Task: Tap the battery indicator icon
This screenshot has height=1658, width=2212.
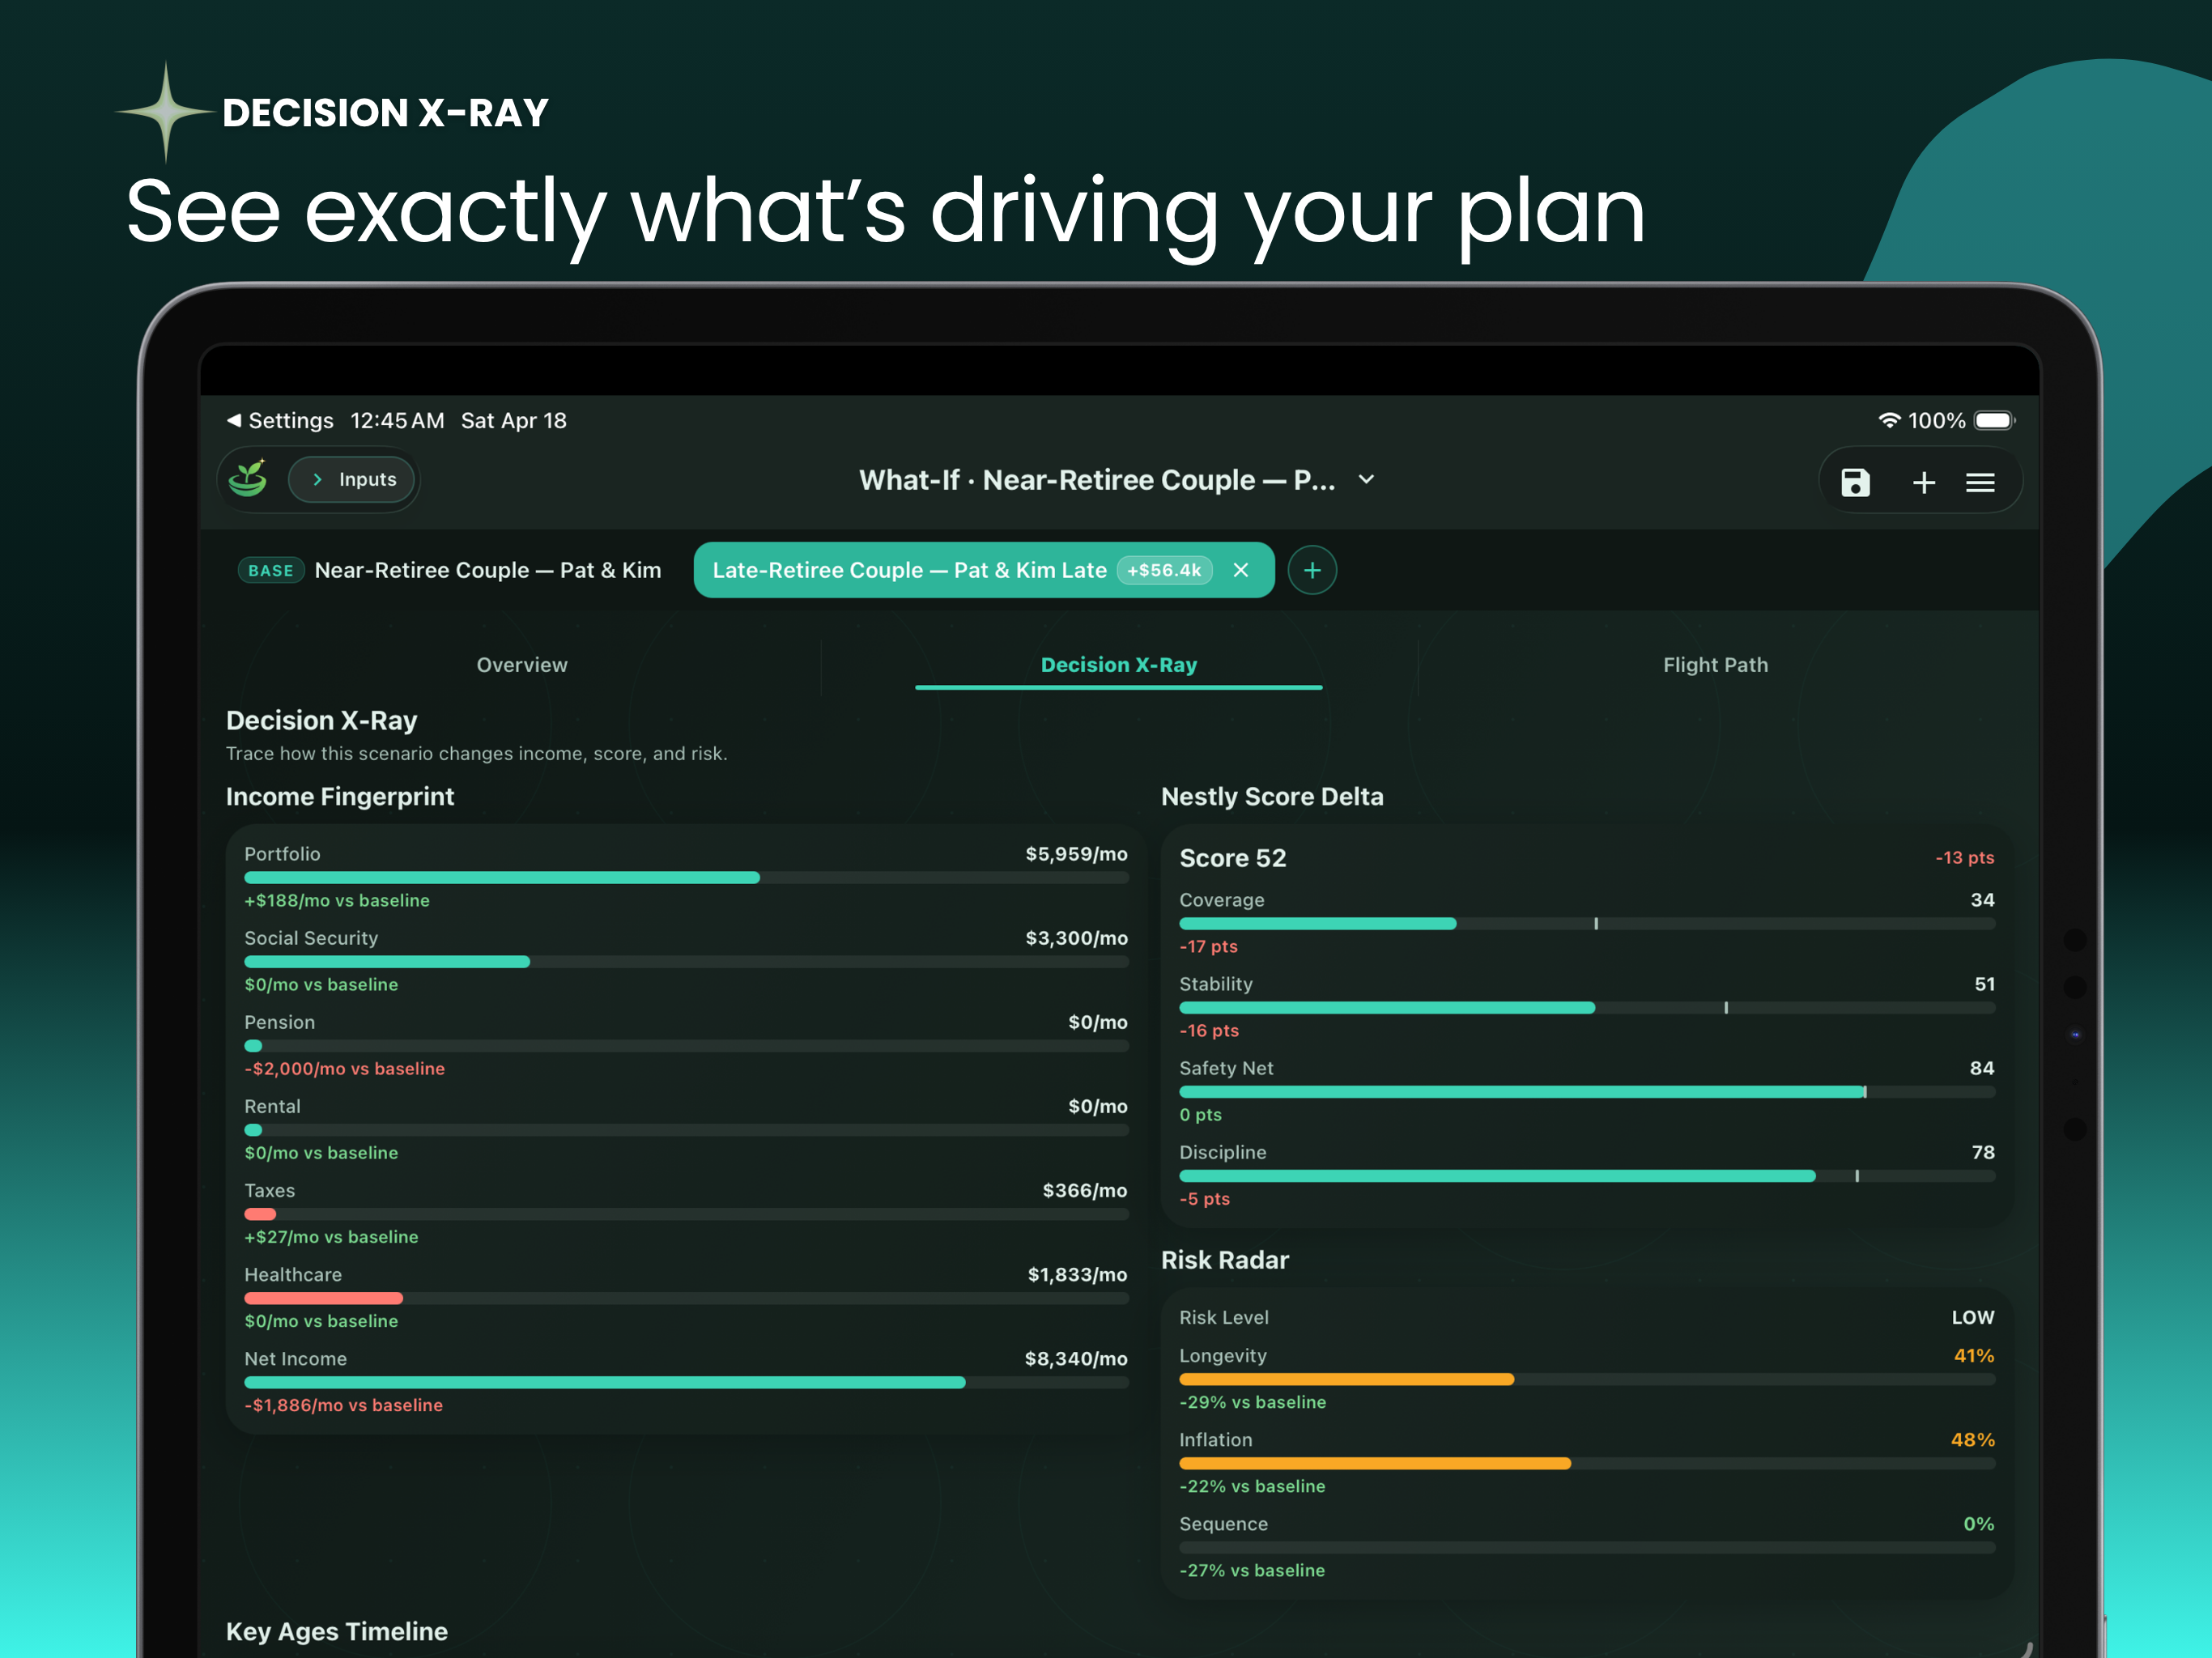Action: pyautogui.click(x=1994, y=420)
